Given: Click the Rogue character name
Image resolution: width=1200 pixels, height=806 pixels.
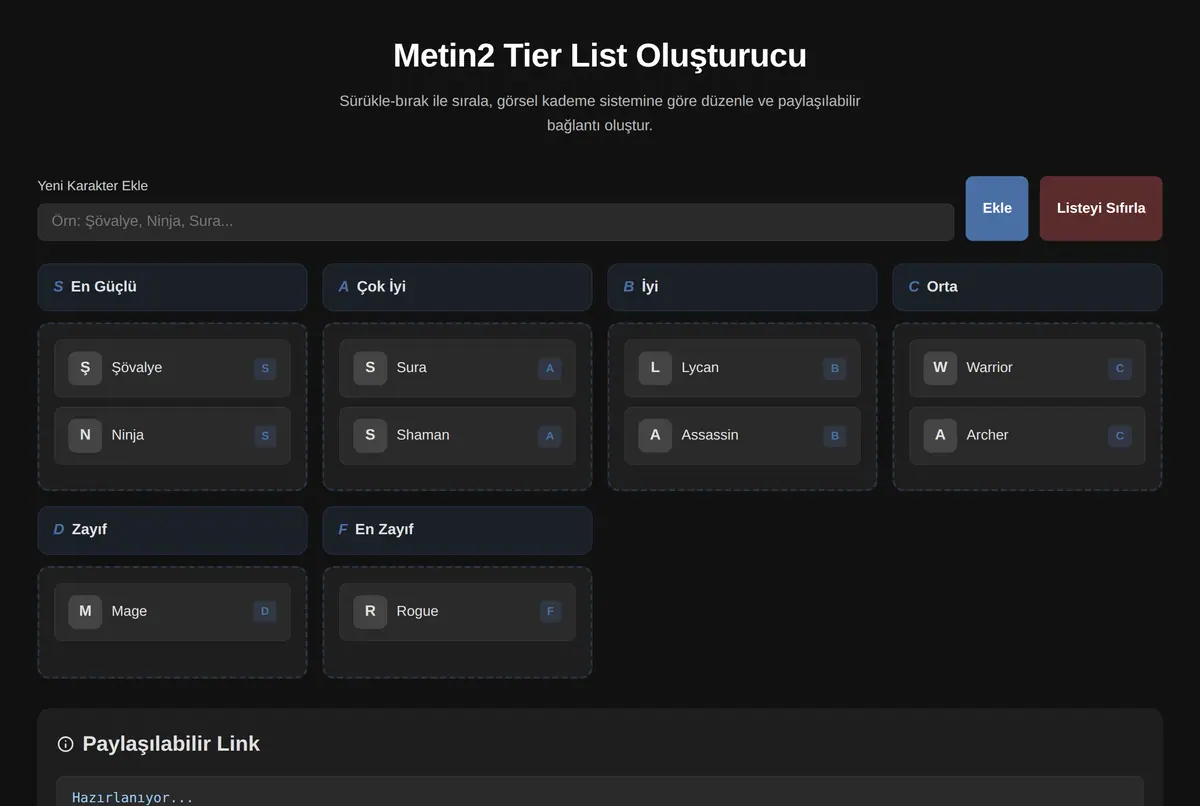Looking at the screenshot, I should click(417, 611).
